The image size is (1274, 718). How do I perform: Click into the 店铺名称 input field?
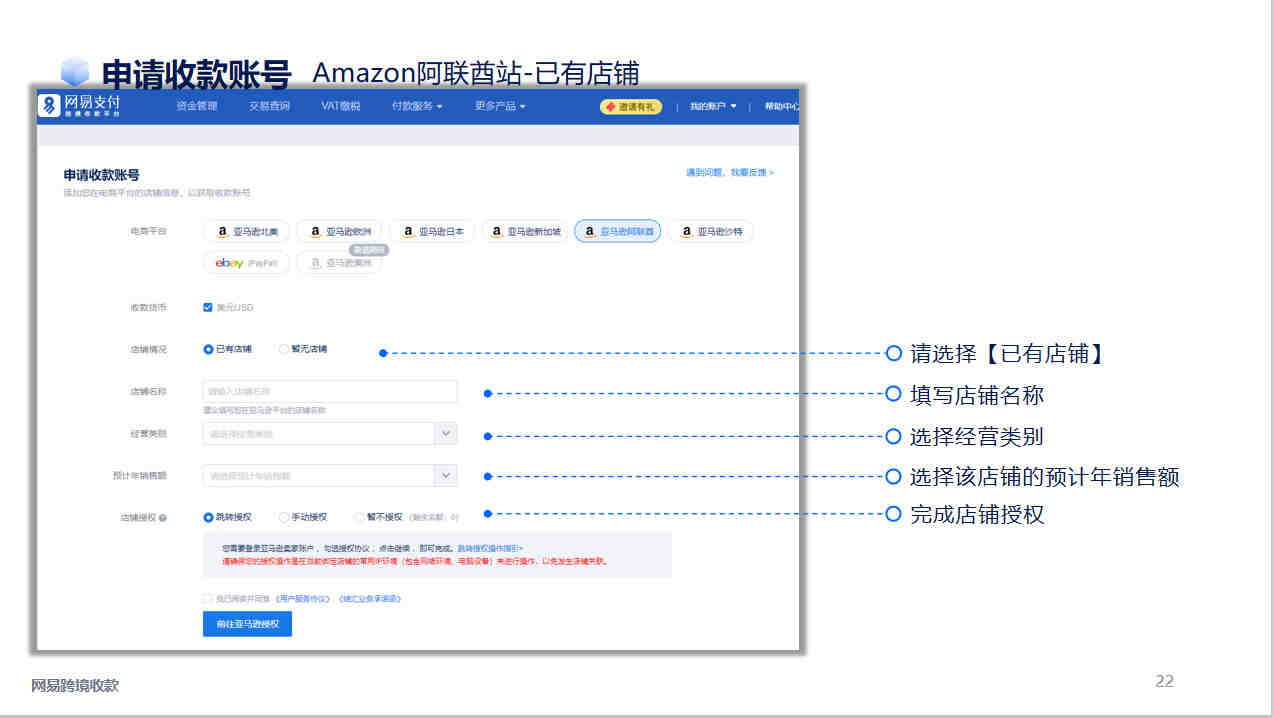point(330,391)
